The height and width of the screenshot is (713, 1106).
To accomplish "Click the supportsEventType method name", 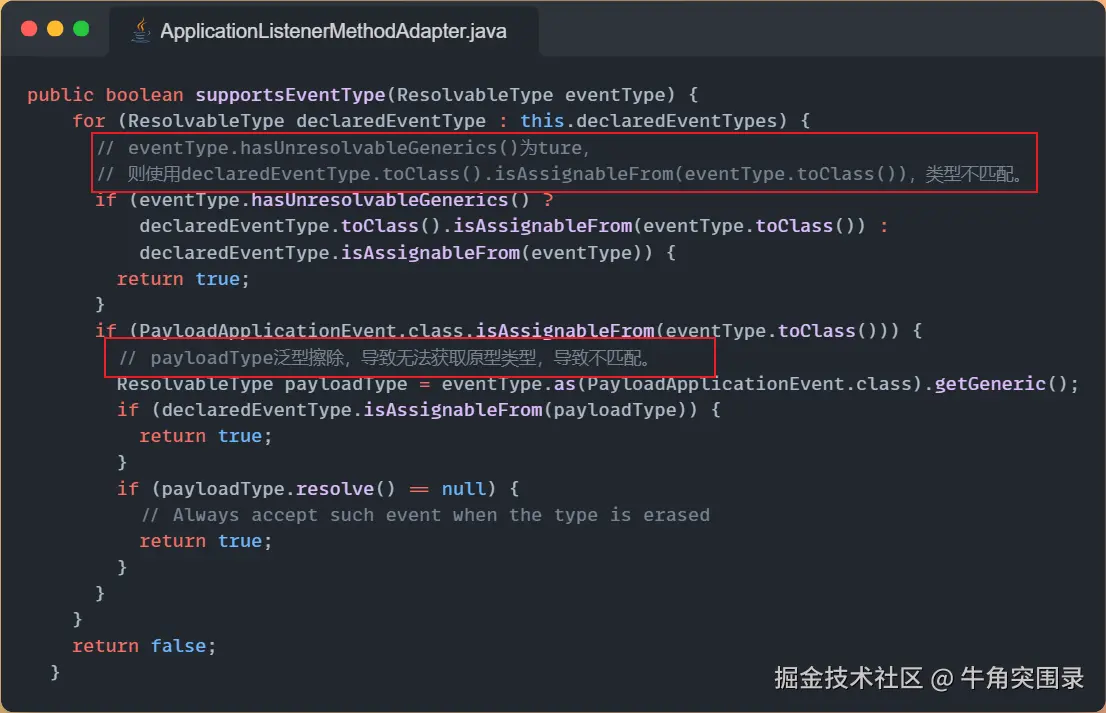I will pos(290,95).
